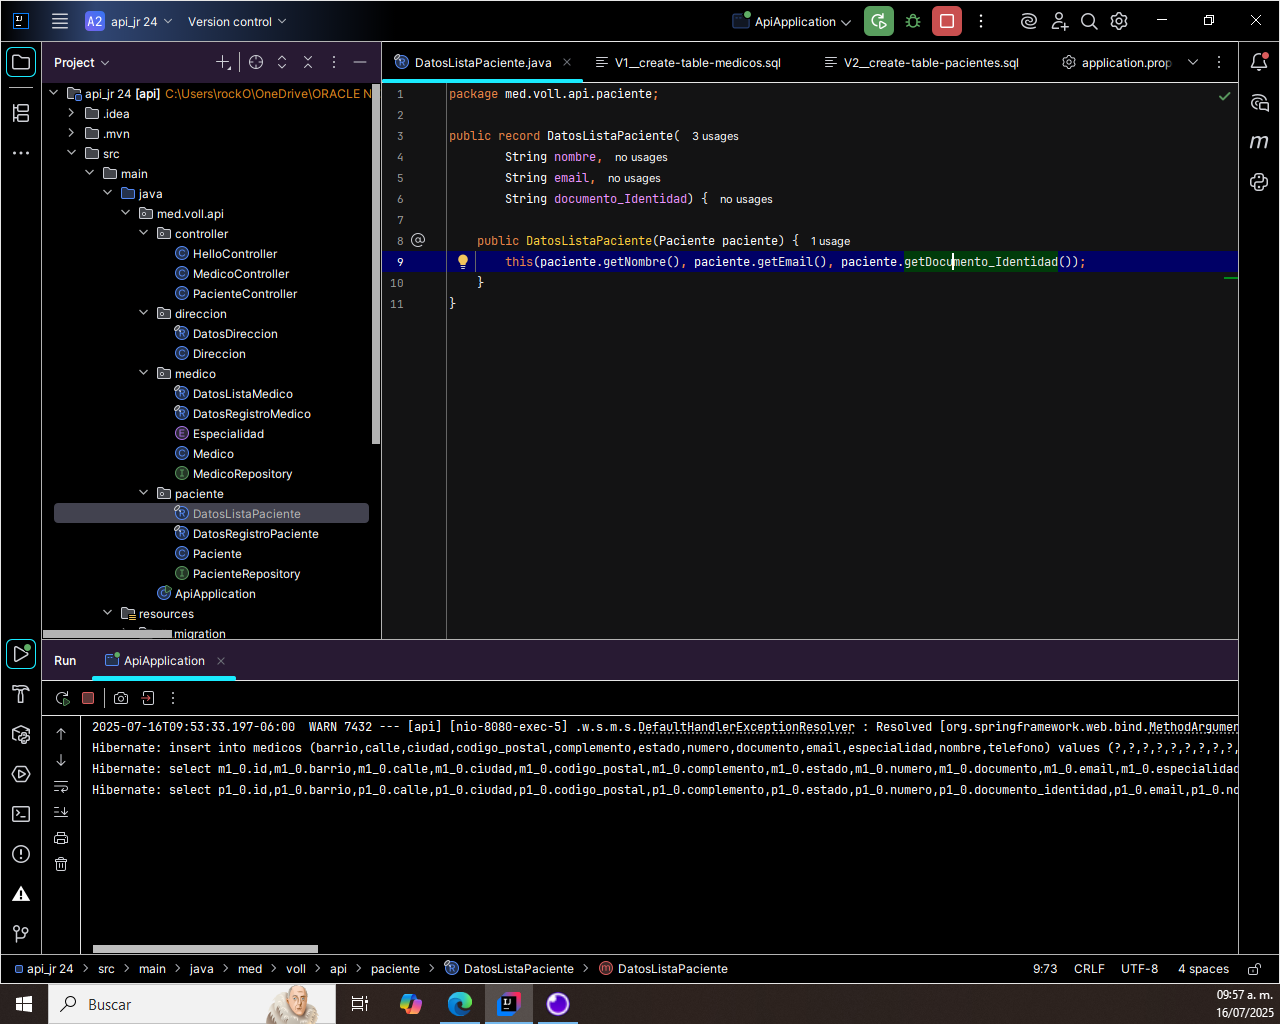Click the console horizontal scrollbar
The width and height of the screenshot is (1280, 1024).
pyautogui.click(x=205, y=949)
